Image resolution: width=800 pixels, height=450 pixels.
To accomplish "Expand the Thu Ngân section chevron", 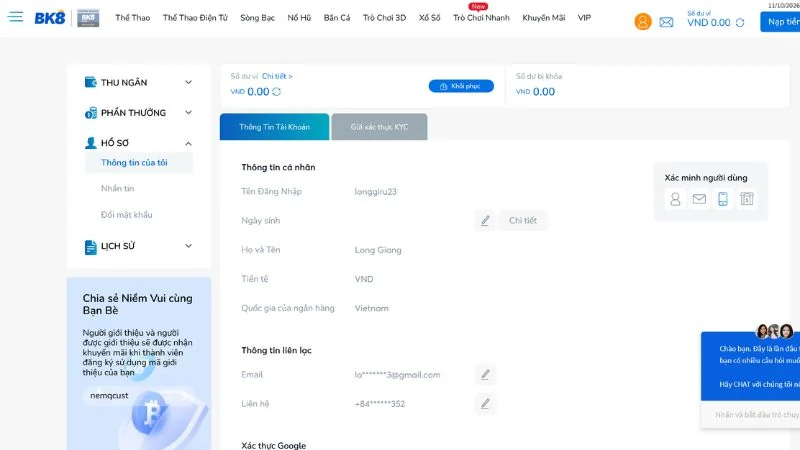I will (x=188, y=82).
